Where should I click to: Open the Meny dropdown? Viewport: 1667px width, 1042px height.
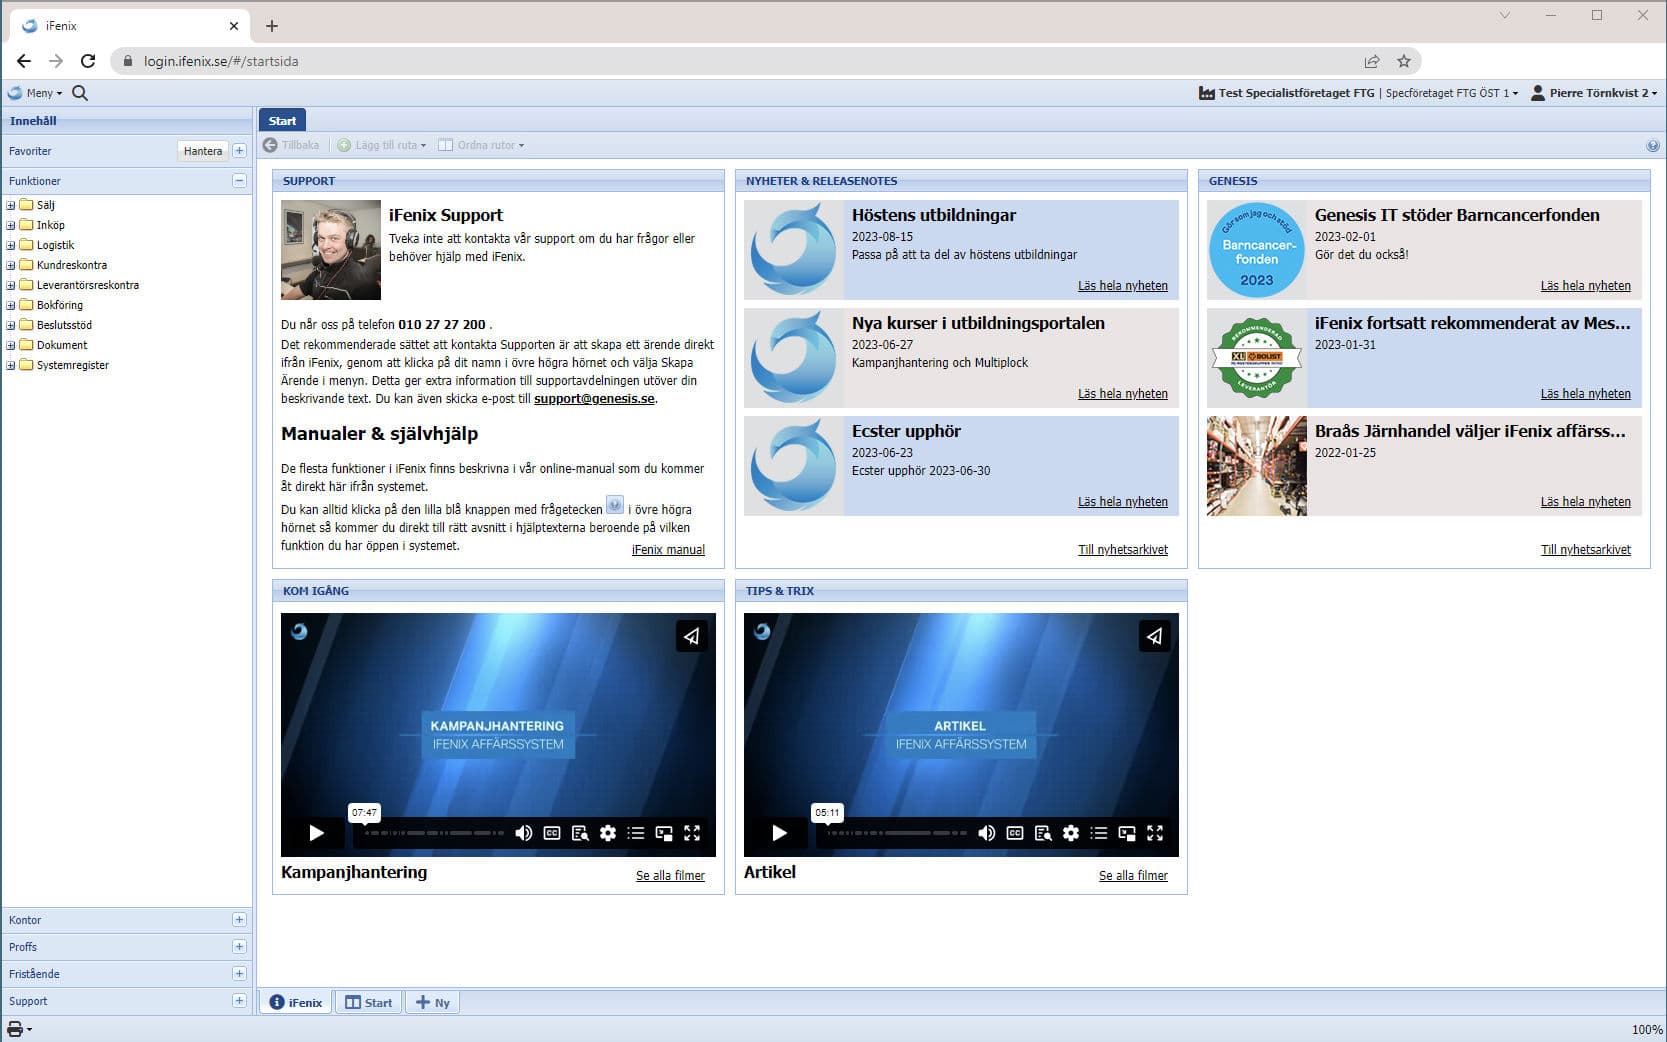pyautogui.click(x=35, y=93)
